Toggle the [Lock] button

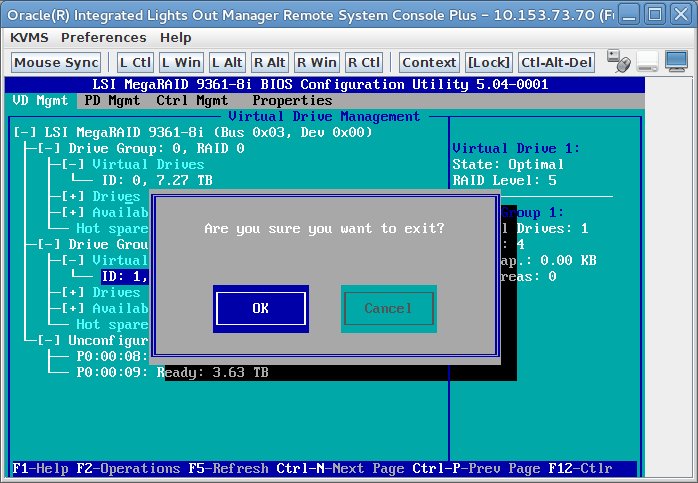[488, 62]
